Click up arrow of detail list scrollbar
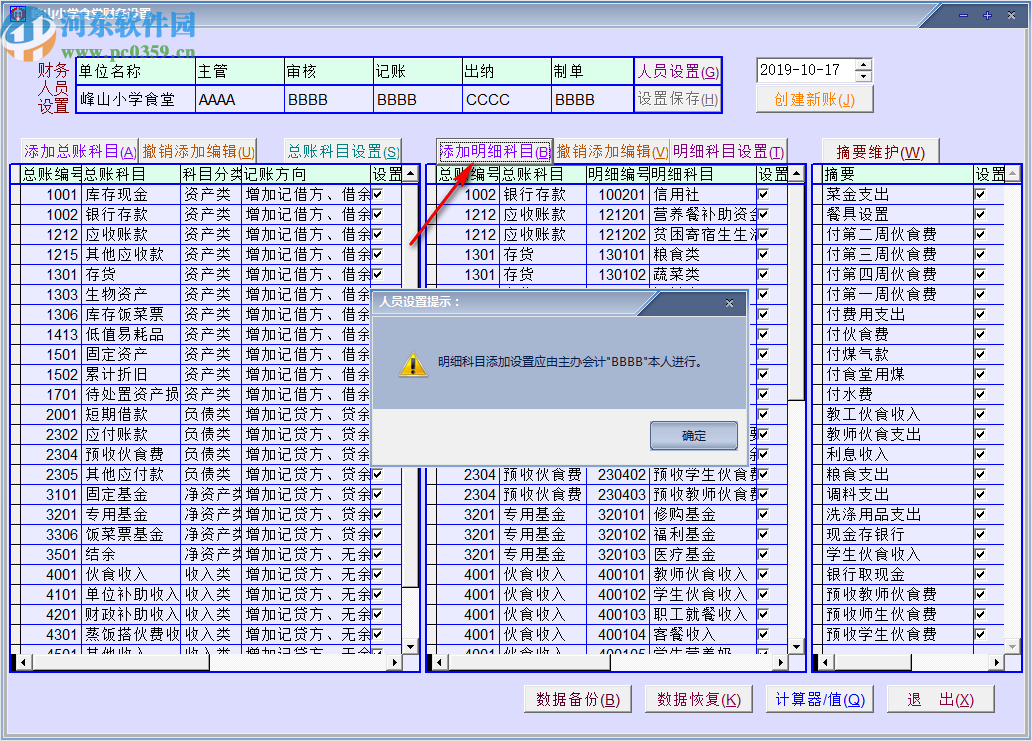This screenshot has width=1032, height=741. (796, 173)
